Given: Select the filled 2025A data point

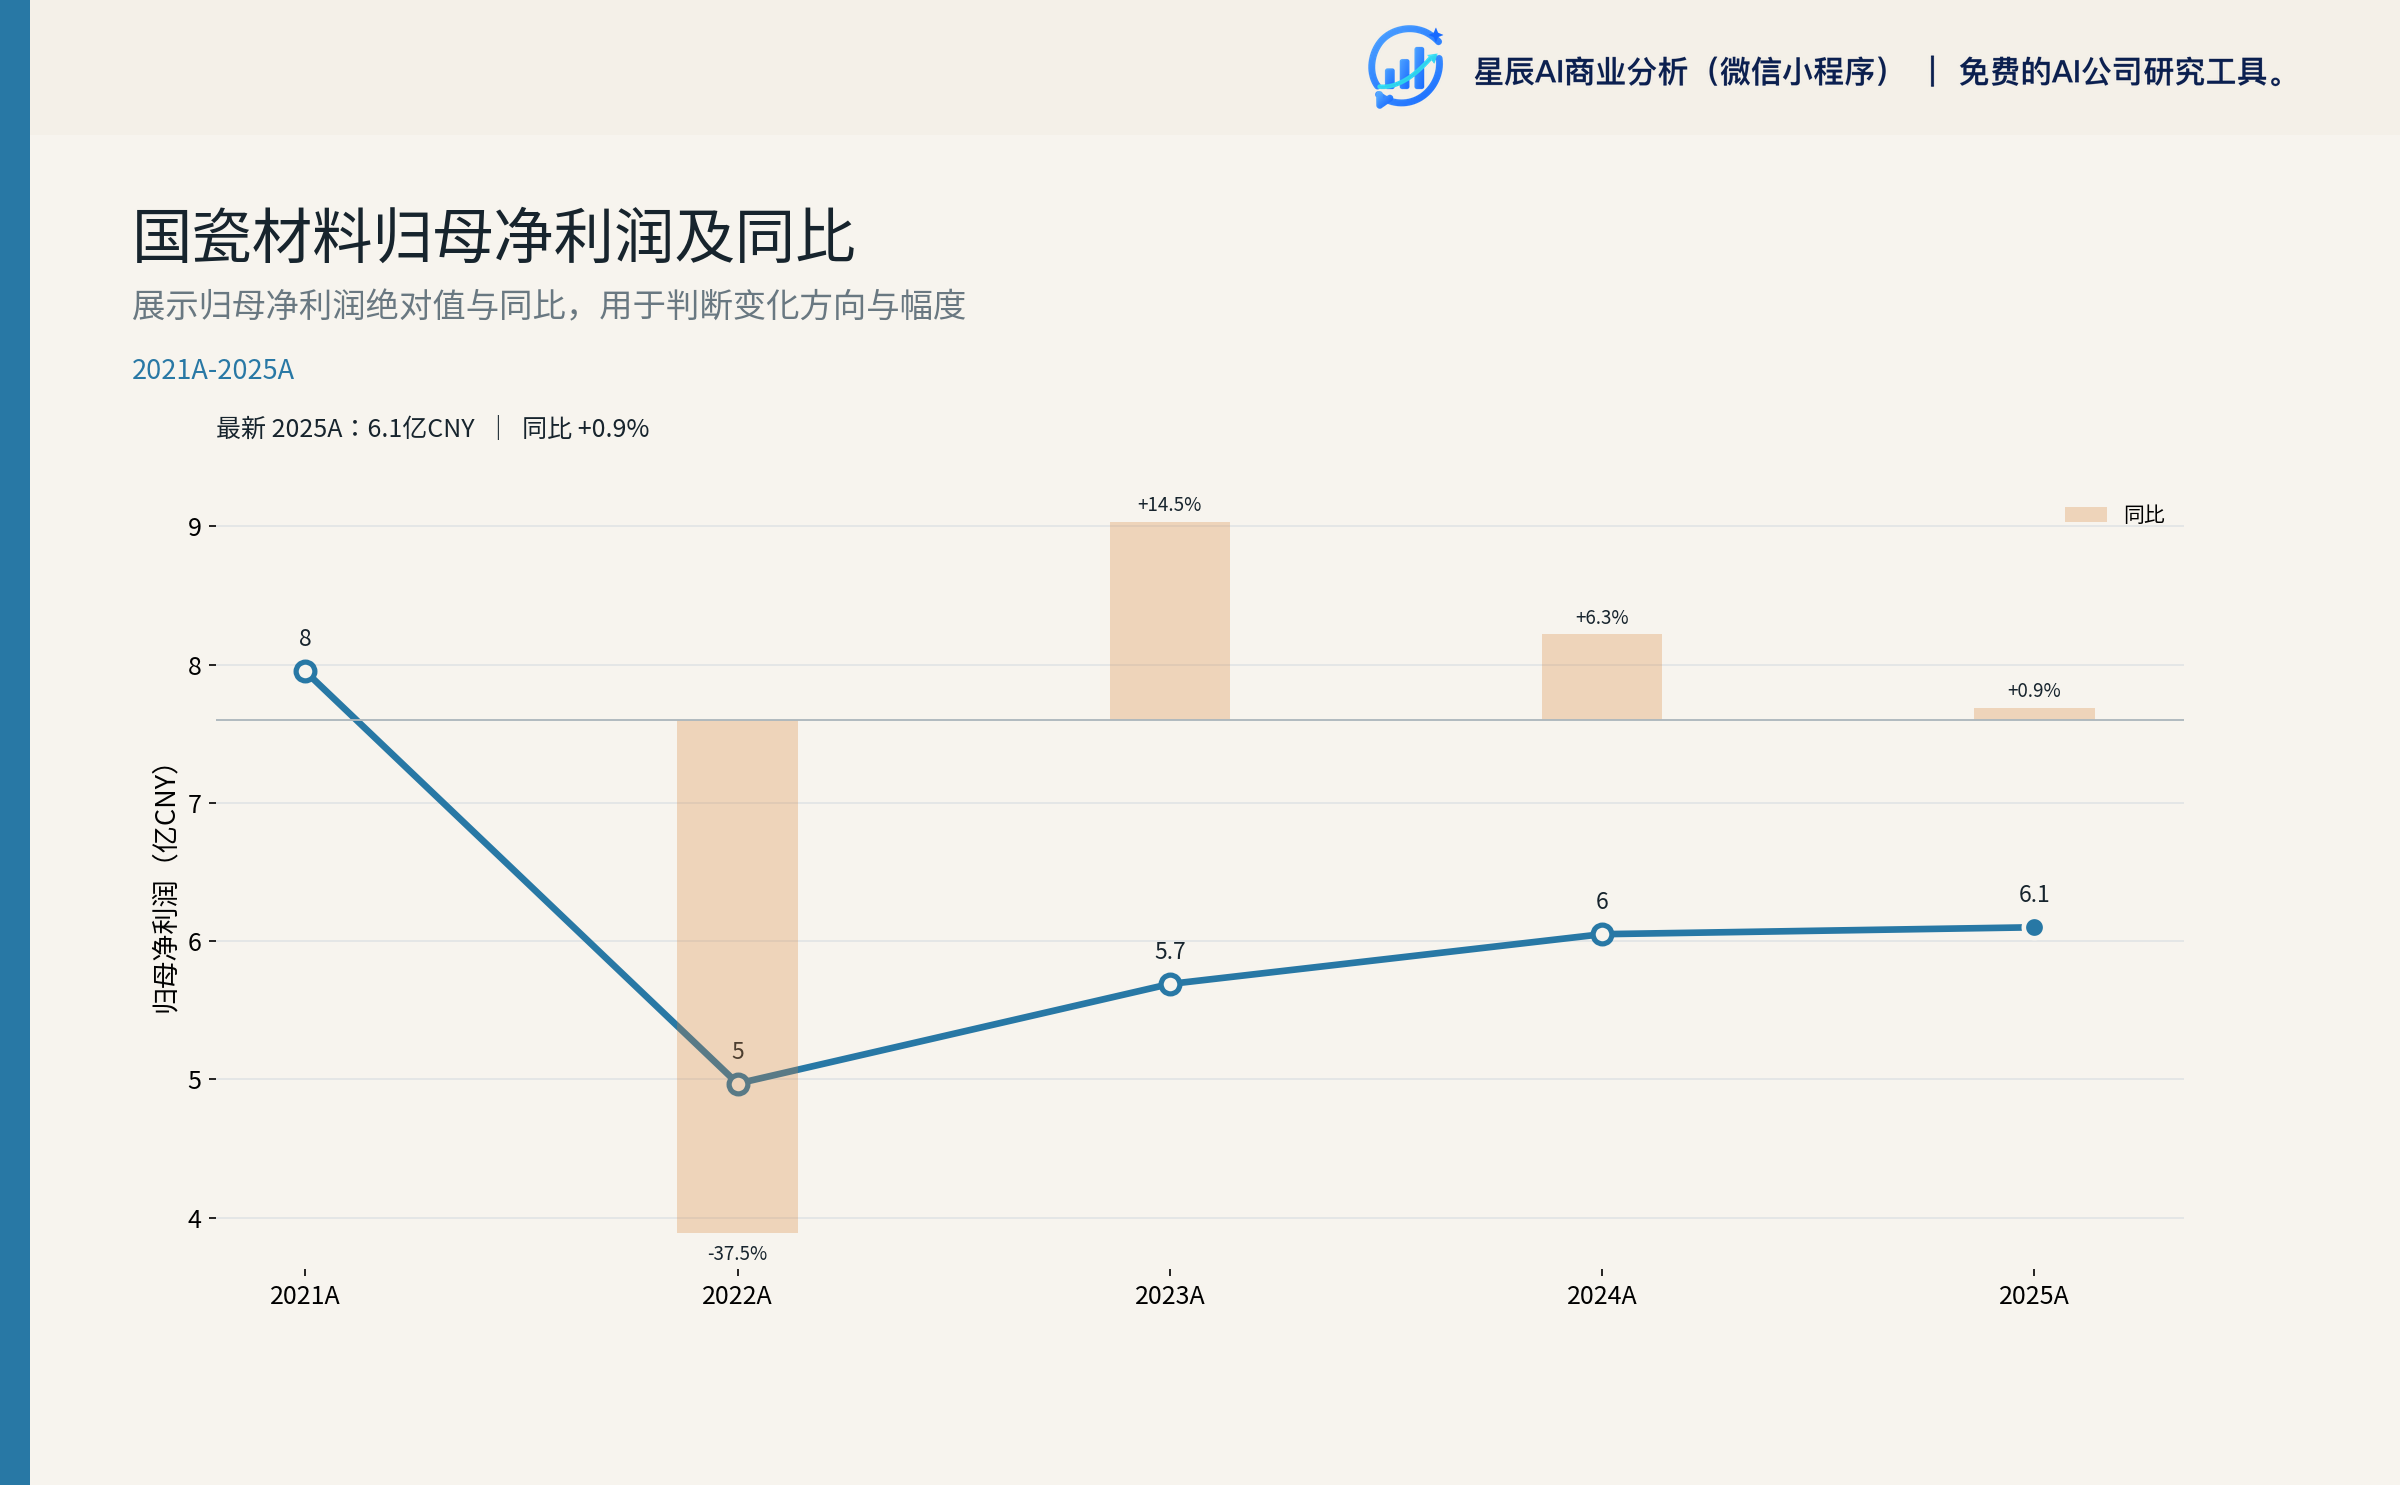Looking at the screenshot, I should click(2034, 927).
